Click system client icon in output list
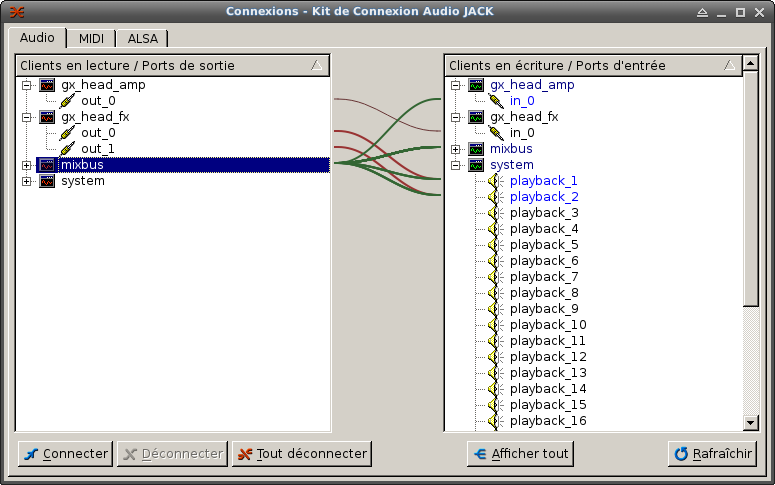 tap(47, 181)
